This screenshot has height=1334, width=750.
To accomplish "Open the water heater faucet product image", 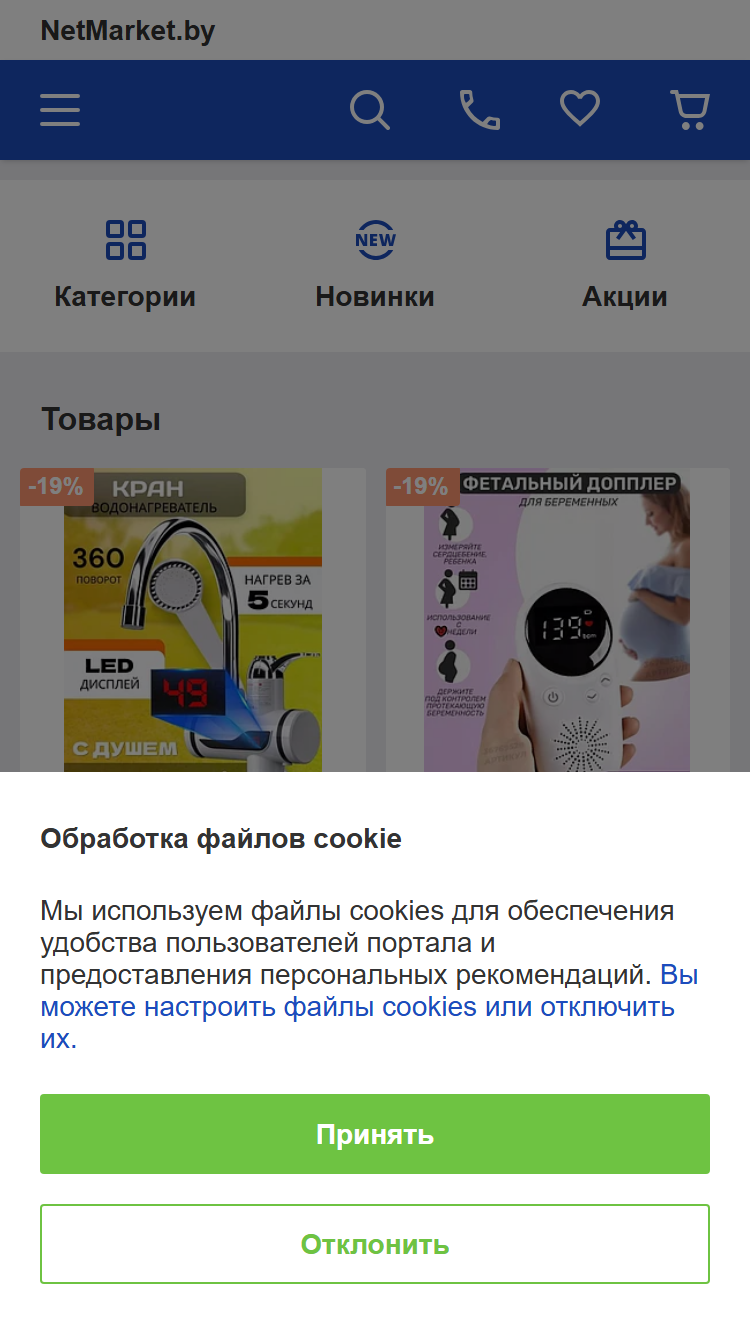I will click(x=193, y=620).
